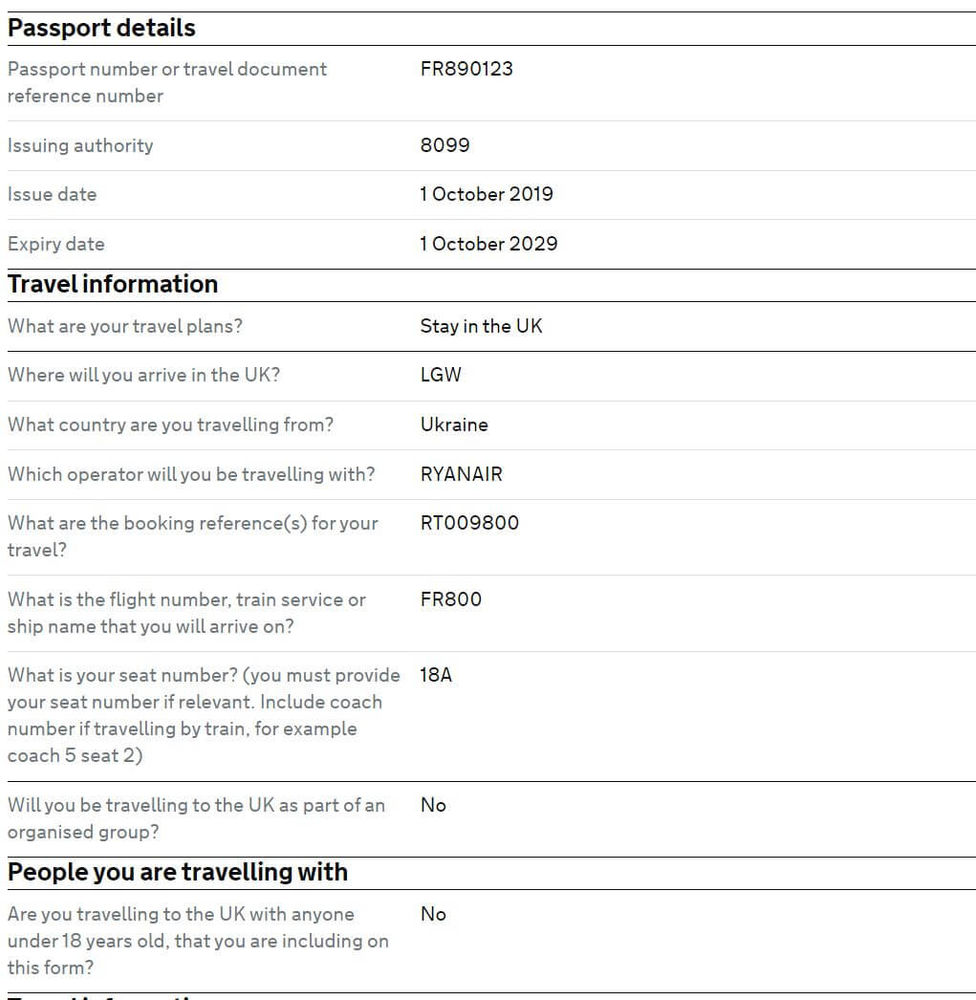Image resolution: width=976 pixels, height=1000 pixels.
Task: Click the flight number FR800
Action: [451, 599]
